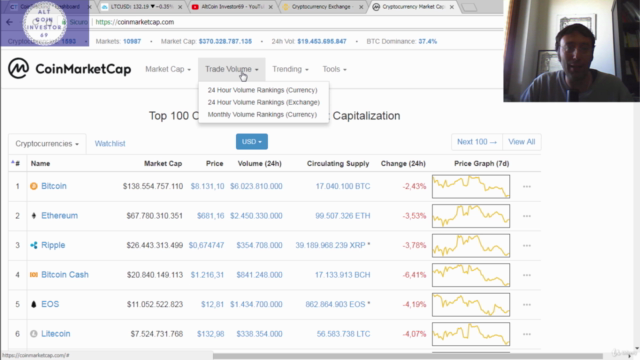This screenshot has width=640, height=360.
Task: Open the Ethereum row more-options ellipsis
Action: [x=527, y=216]
